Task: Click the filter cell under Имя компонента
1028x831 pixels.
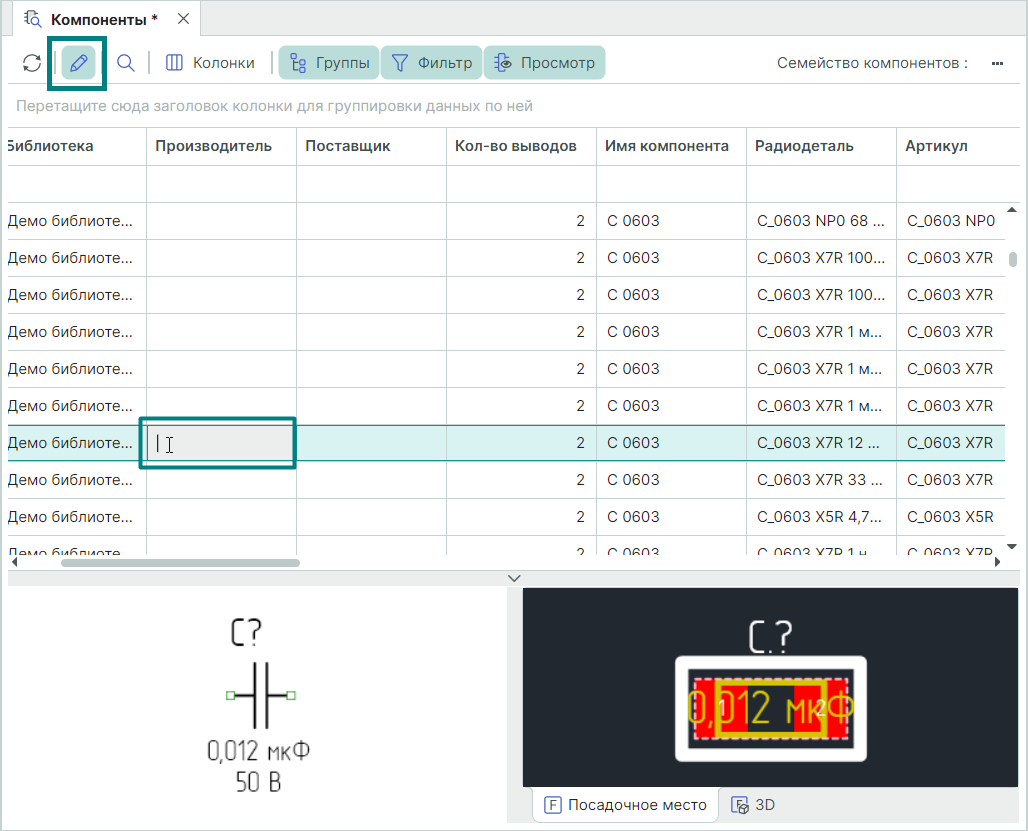Action: pos(670,184)
